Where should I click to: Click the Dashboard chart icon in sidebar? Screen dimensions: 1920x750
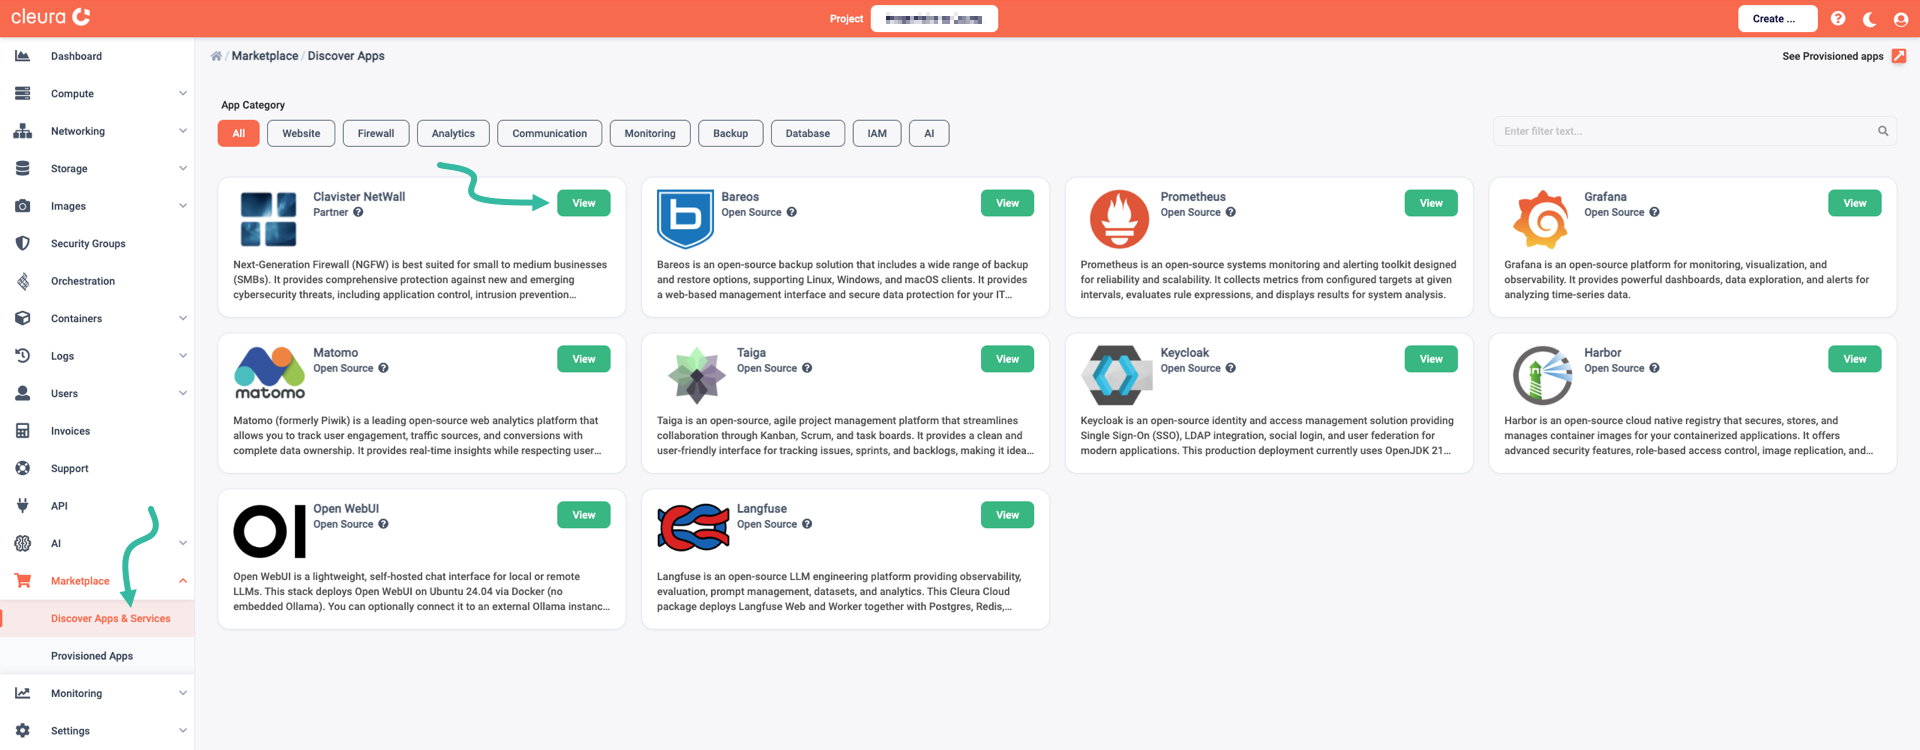[x=22, y=56]
